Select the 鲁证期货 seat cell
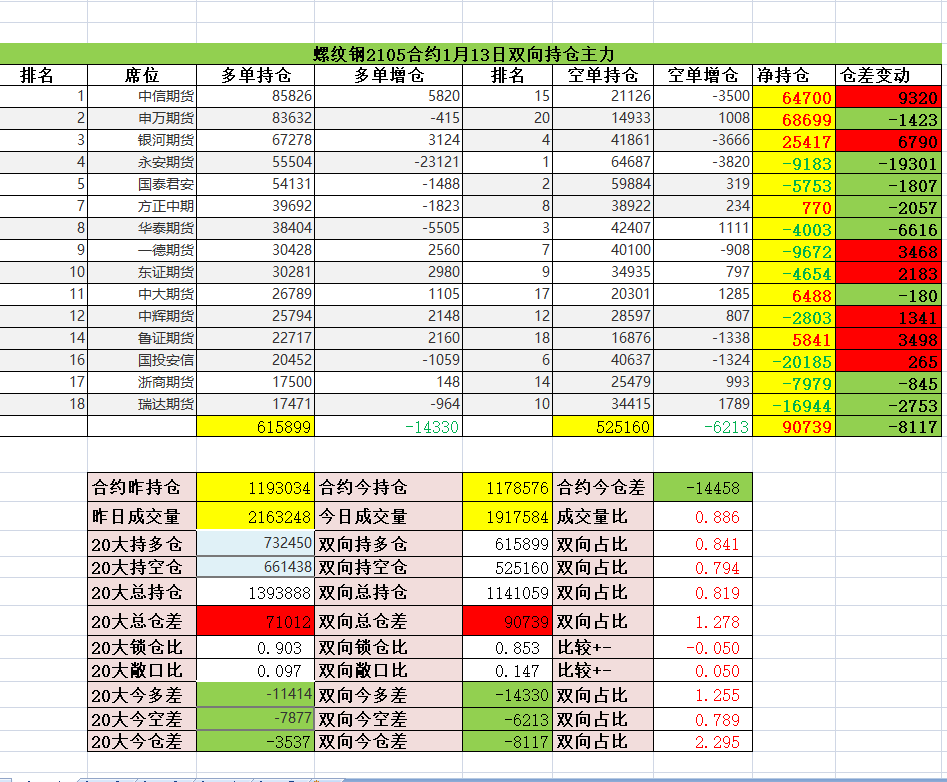This screenshot has height=782, width=947. coord(142,338)
